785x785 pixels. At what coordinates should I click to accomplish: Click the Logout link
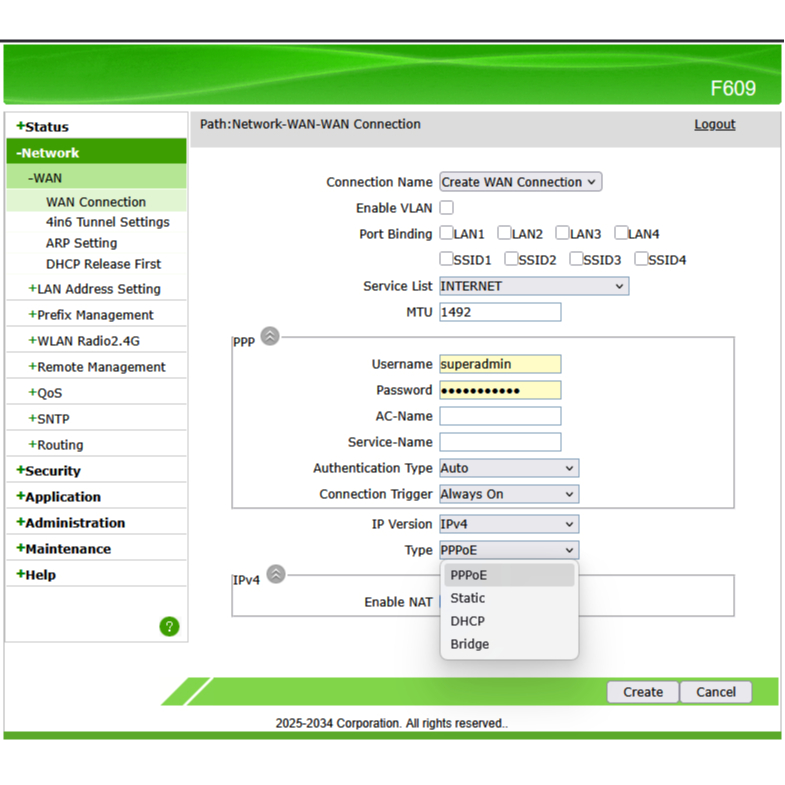pos(714,125)
